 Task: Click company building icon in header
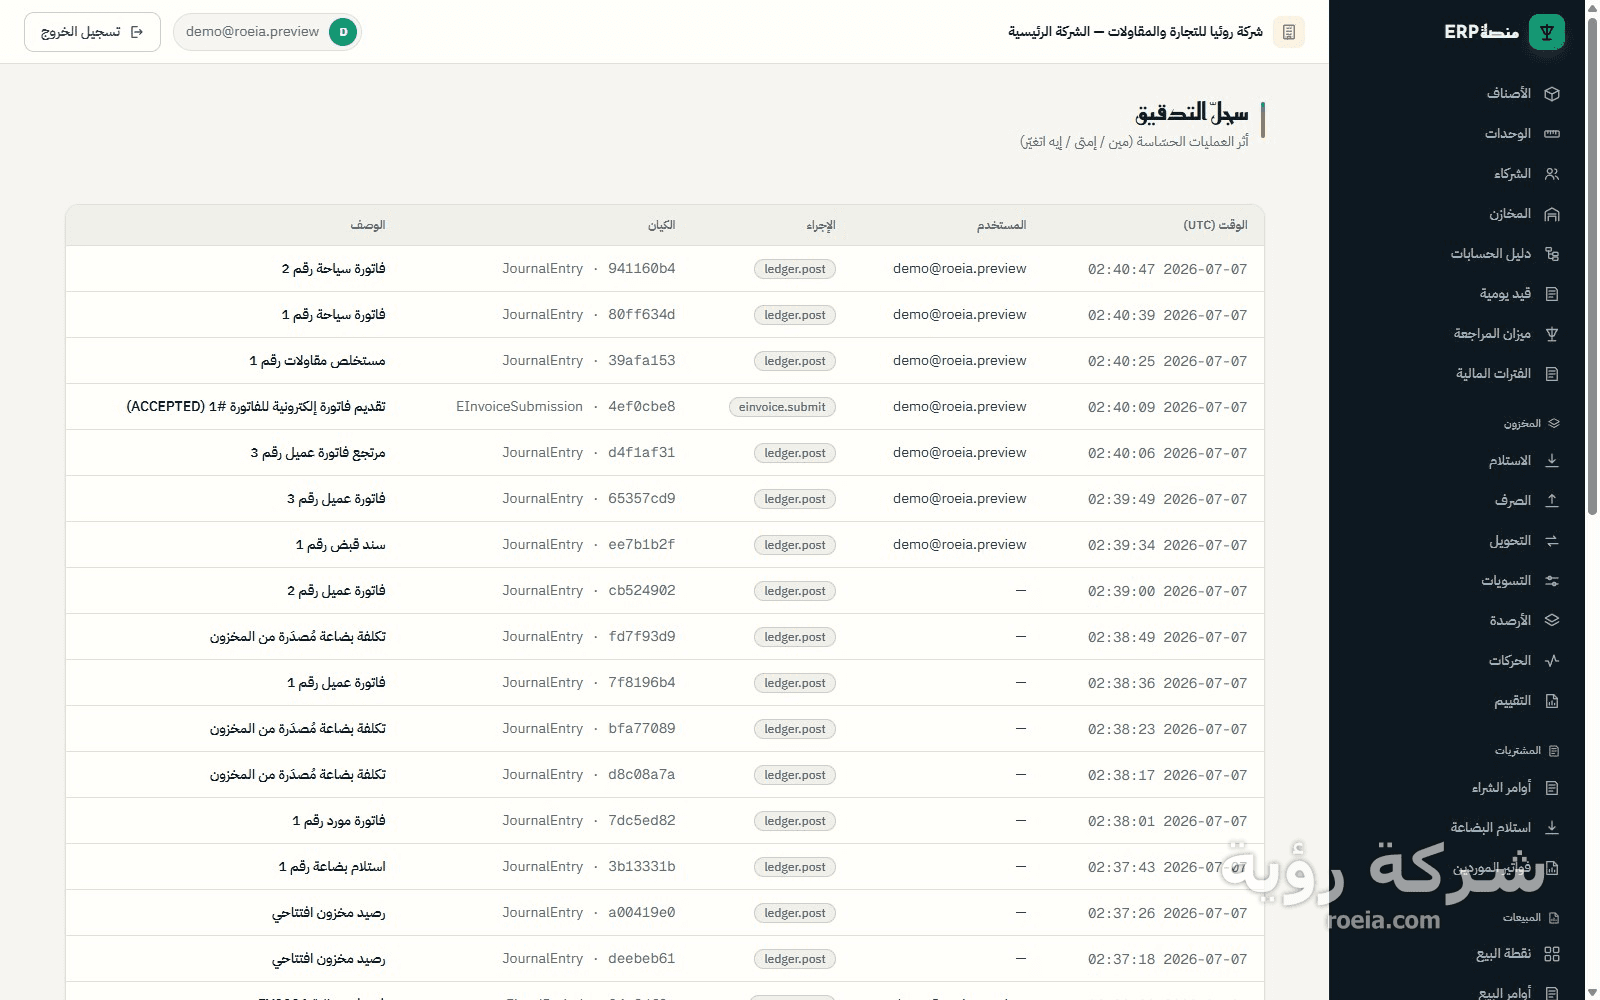pos(1289,32)
